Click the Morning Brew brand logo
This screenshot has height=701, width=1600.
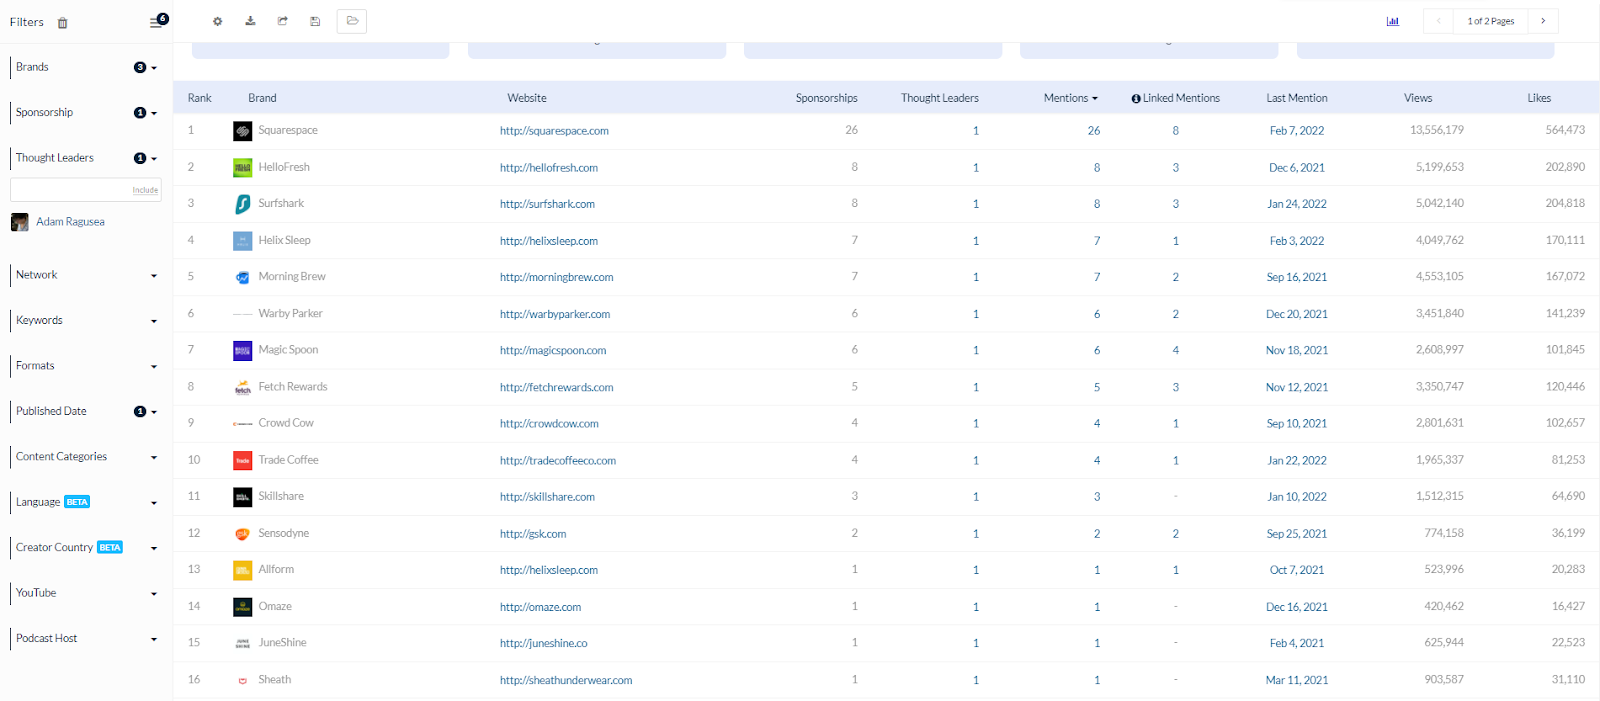click(242, 277)
